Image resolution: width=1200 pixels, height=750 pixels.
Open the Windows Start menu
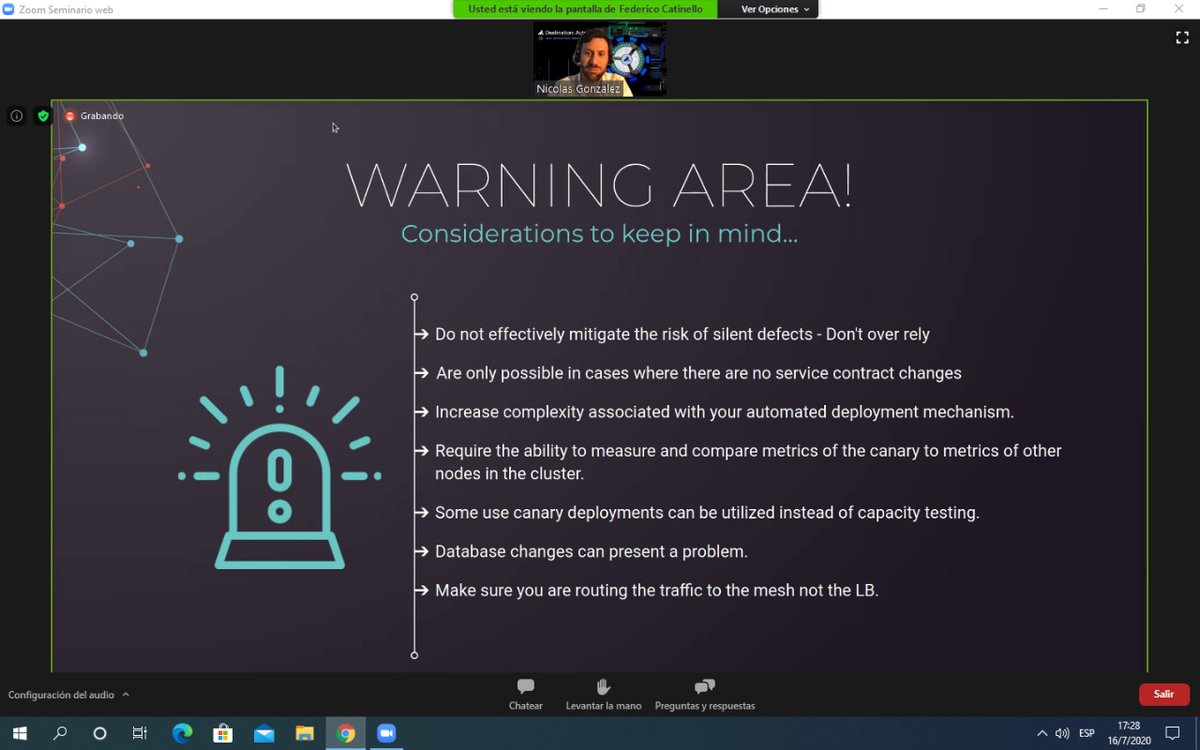pos(19,733)
